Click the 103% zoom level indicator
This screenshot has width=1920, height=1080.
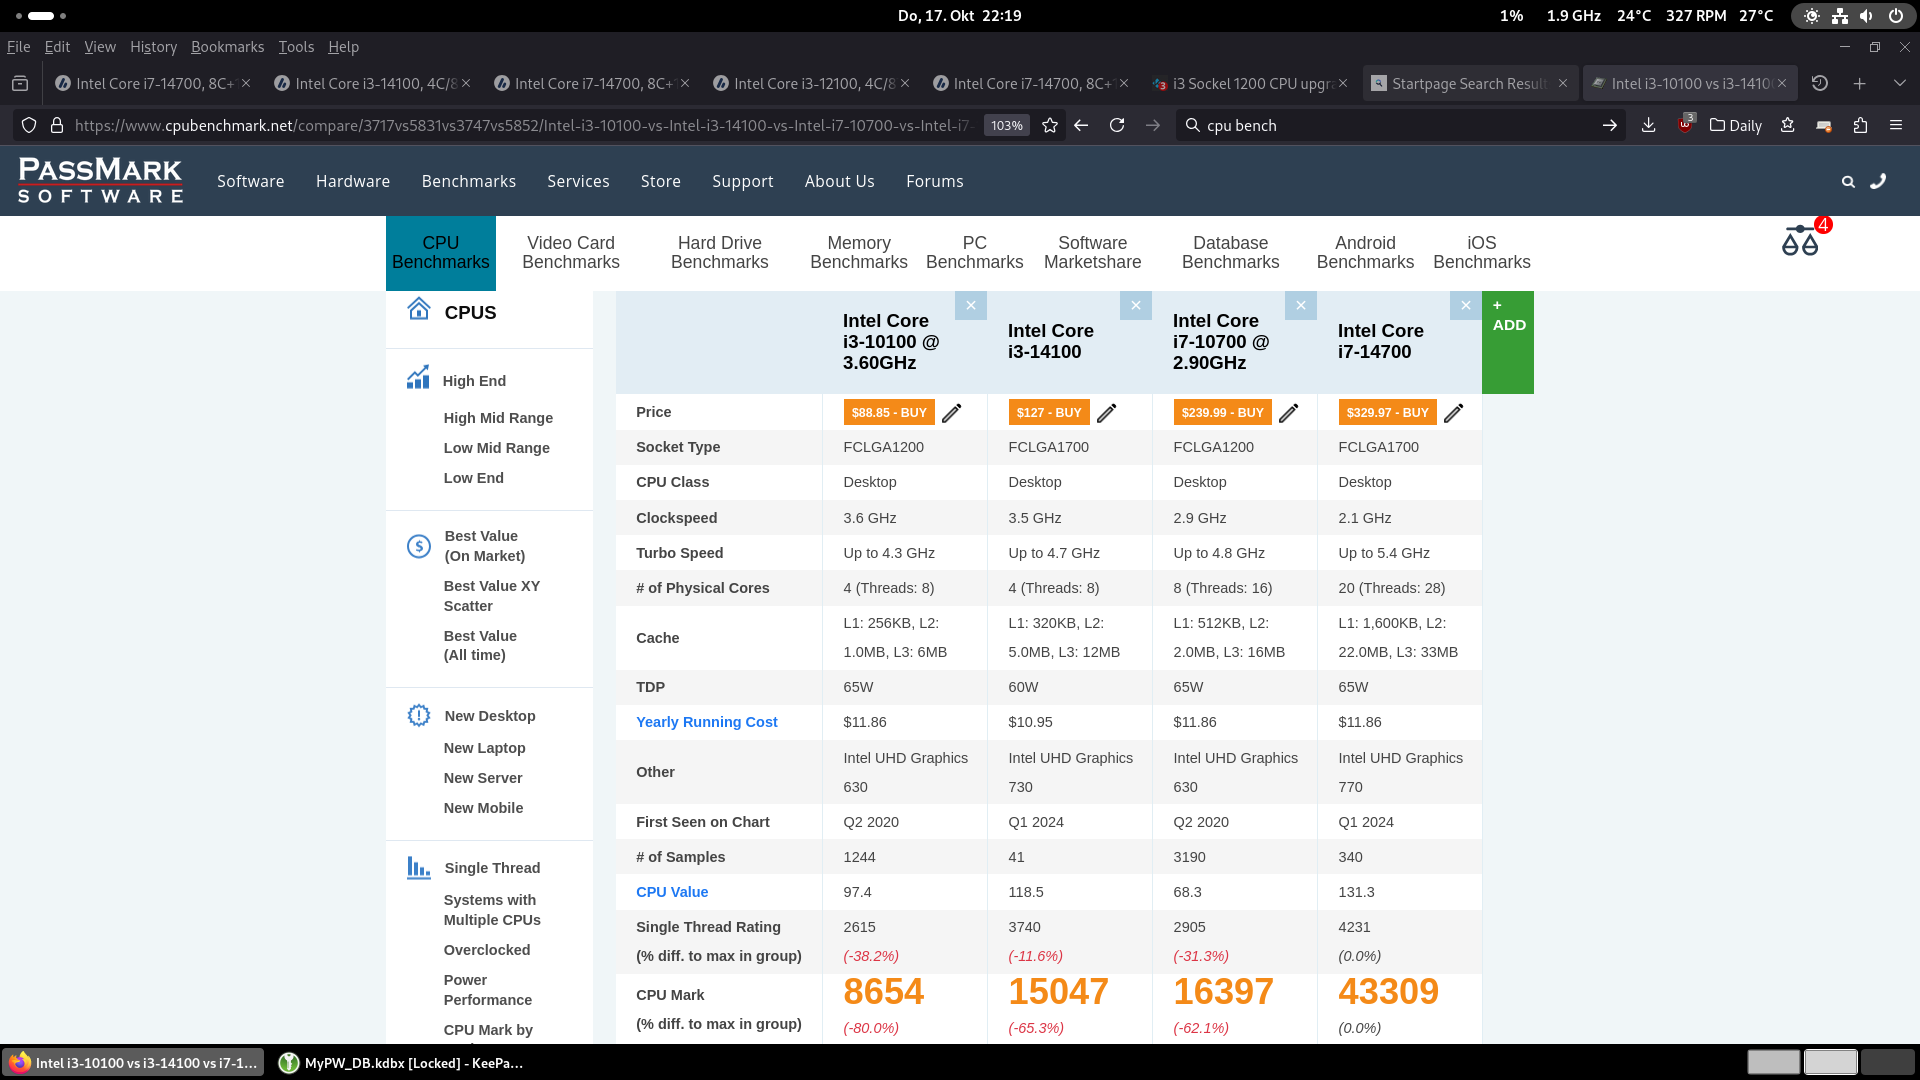tap(1006, 125)
